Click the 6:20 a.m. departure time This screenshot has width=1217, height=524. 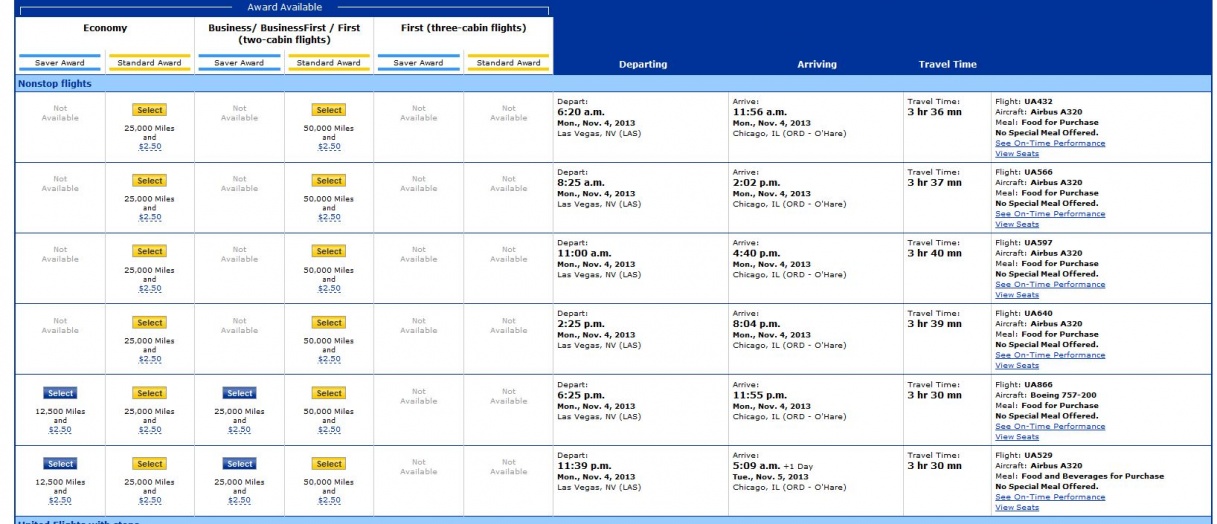[580, 112]
